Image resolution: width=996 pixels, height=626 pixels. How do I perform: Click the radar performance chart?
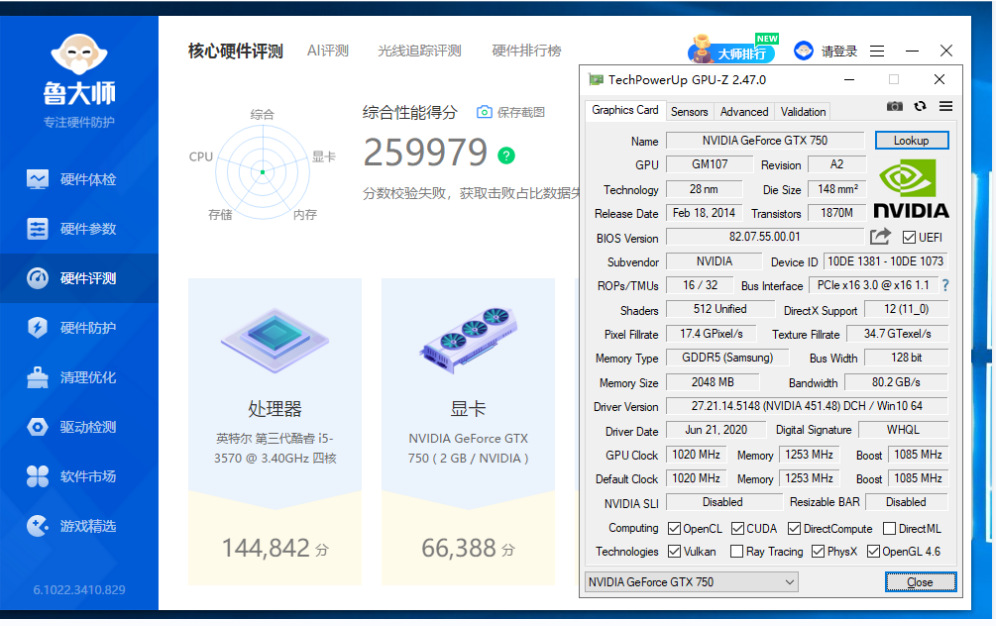tap(262, 171)
